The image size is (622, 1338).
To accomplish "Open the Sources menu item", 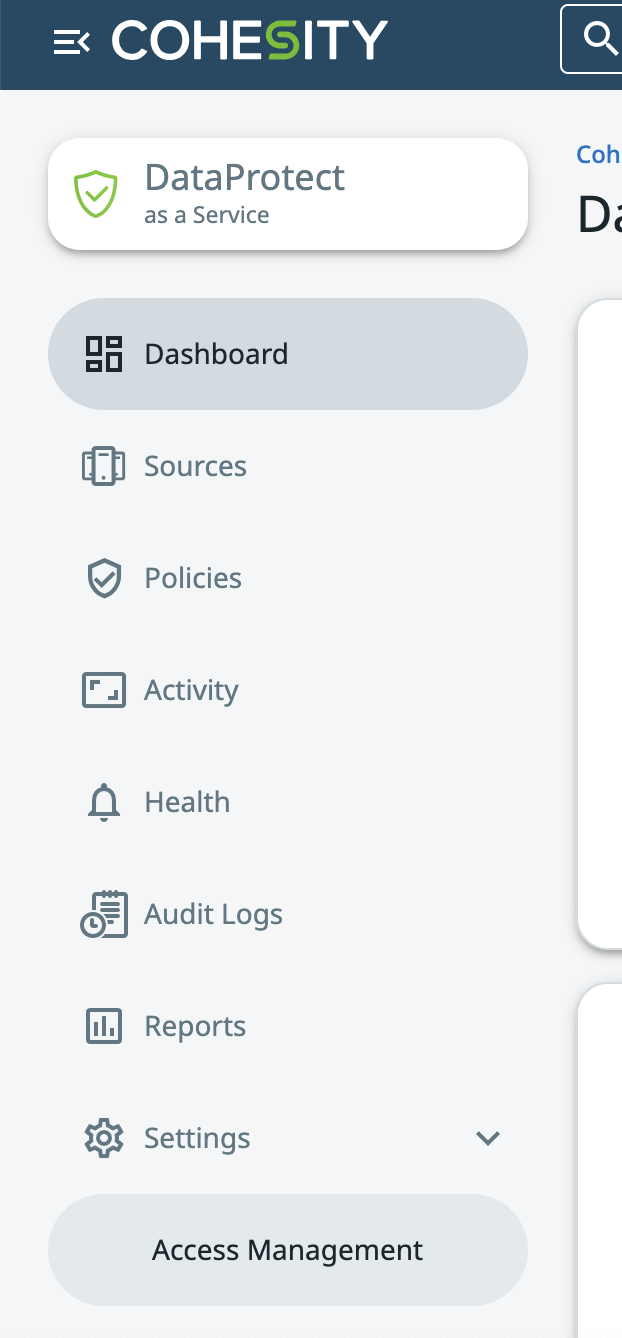I will point(195,466).
